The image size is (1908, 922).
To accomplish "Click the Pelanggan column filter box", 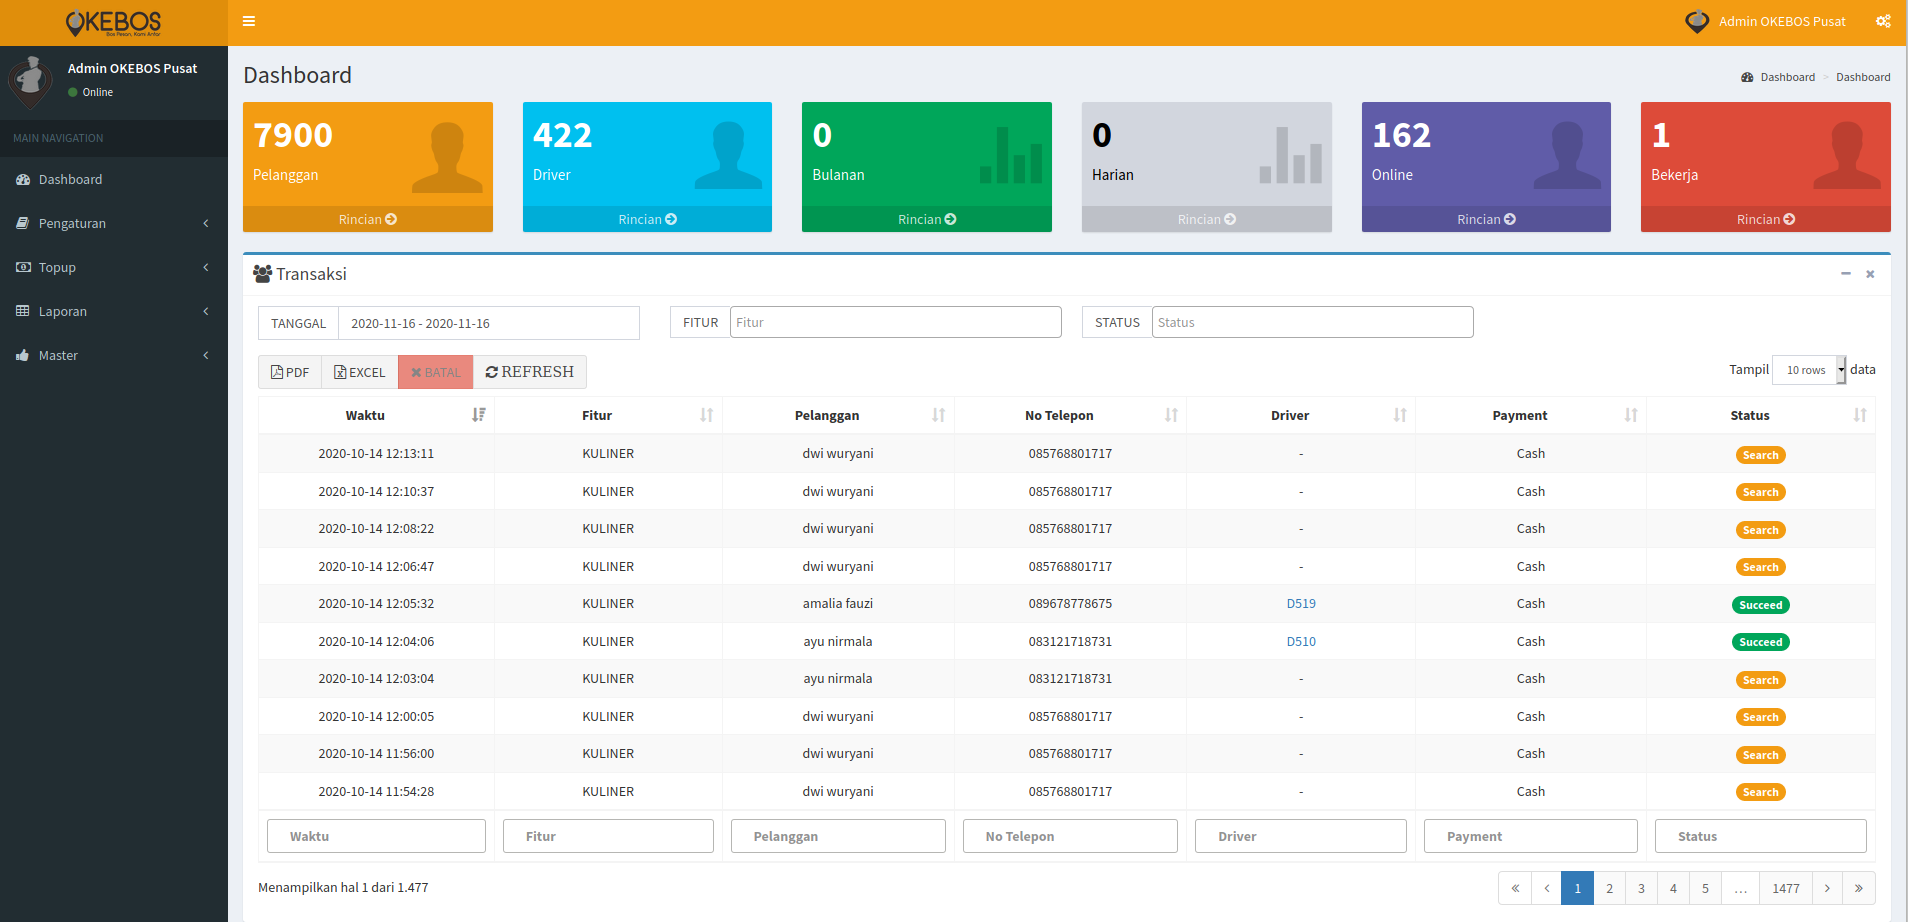I will [x=838, y=836].
